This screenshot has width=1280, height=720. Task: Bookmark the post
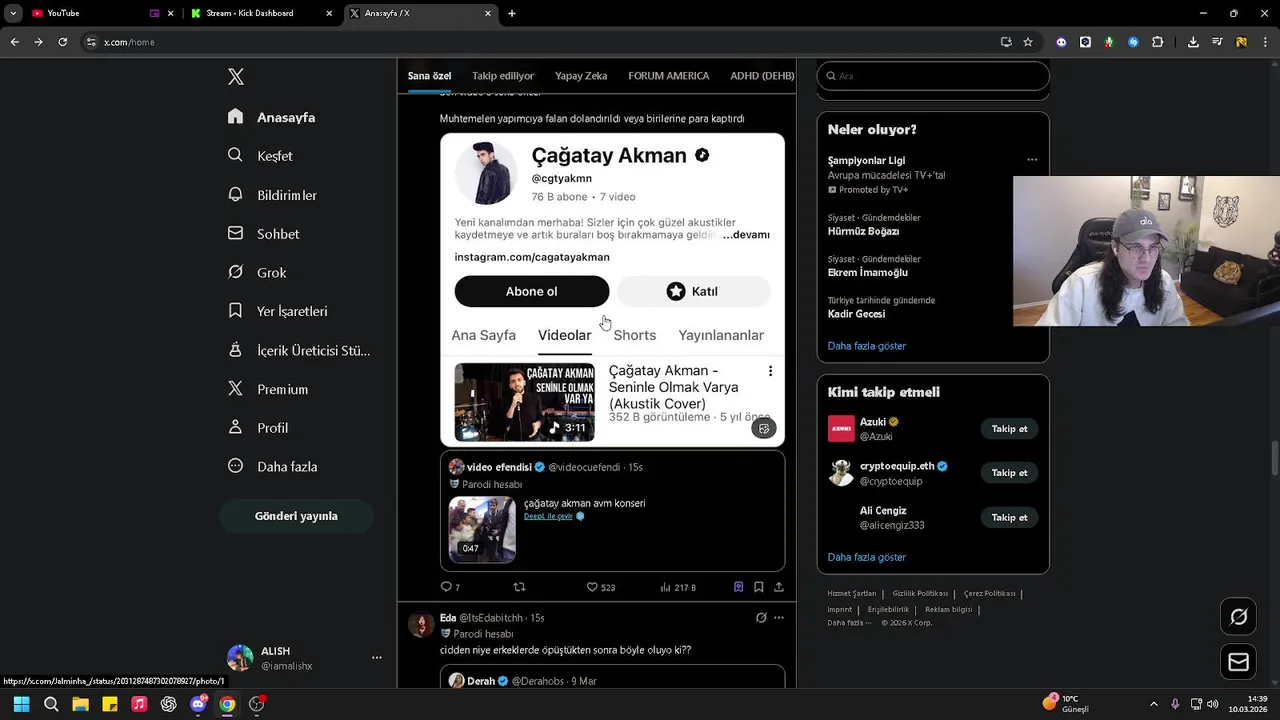pyautogui.click(x=759, y=587)
